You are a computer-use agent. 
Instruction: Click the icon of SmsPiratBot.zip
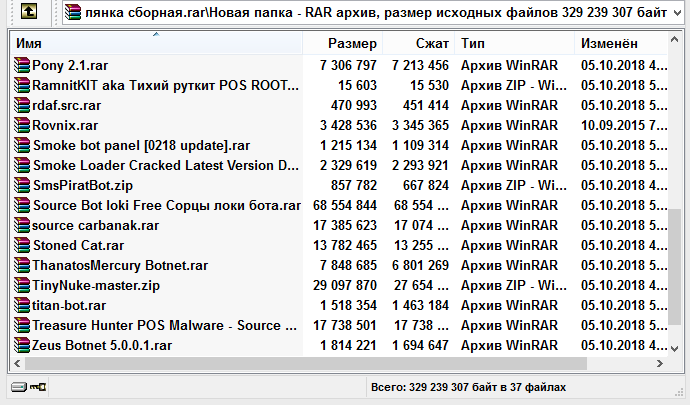[x=22, y=185]
